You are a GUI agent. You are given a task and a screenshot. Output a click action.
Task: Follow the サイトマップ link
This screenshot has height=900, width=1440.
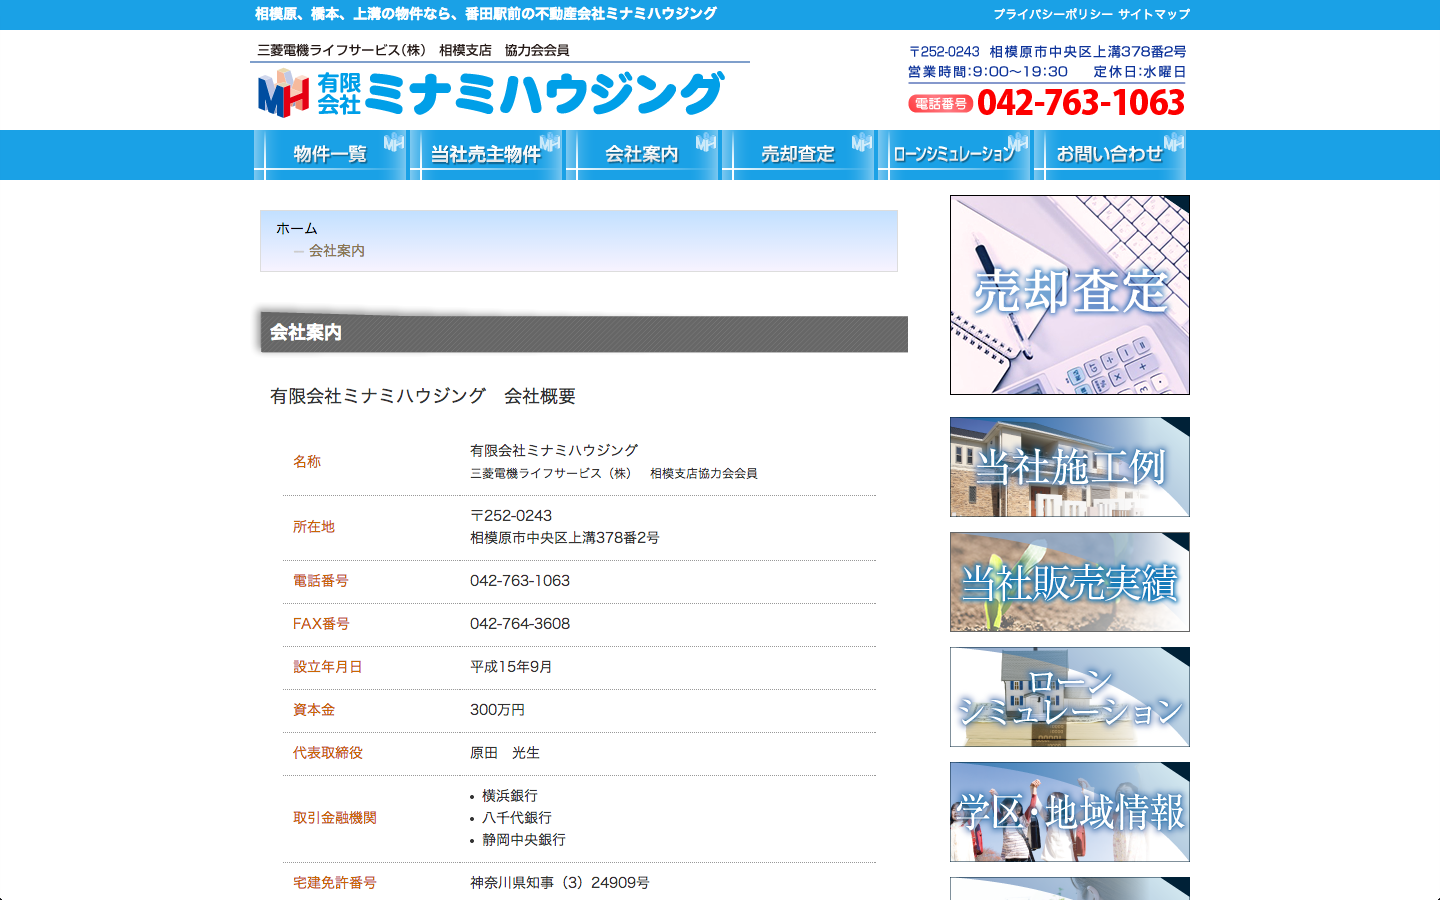pos(1154,14)
